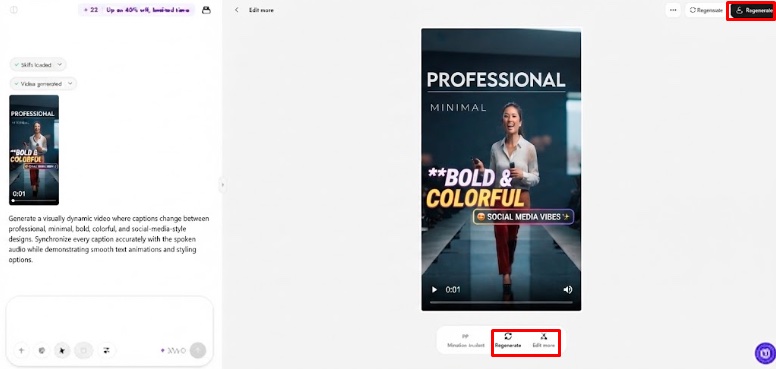Collapse the chat panel using the divider handle
Viewport: 776px width, 369px height.
pyautogui.click(x=222, y=185)
